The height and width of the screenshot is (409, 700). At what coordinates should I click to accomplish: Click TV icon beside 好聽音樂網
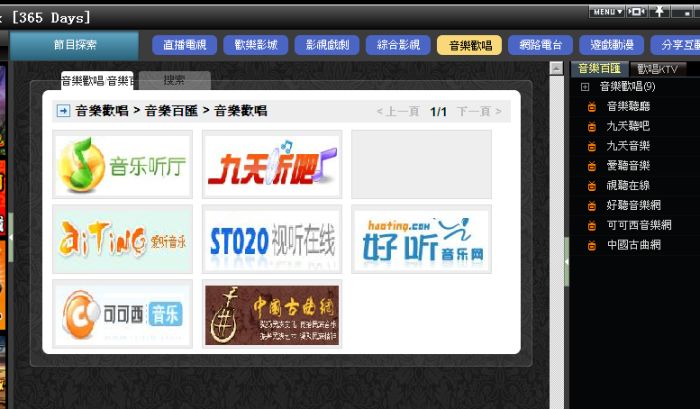click(x=592, y=206)
